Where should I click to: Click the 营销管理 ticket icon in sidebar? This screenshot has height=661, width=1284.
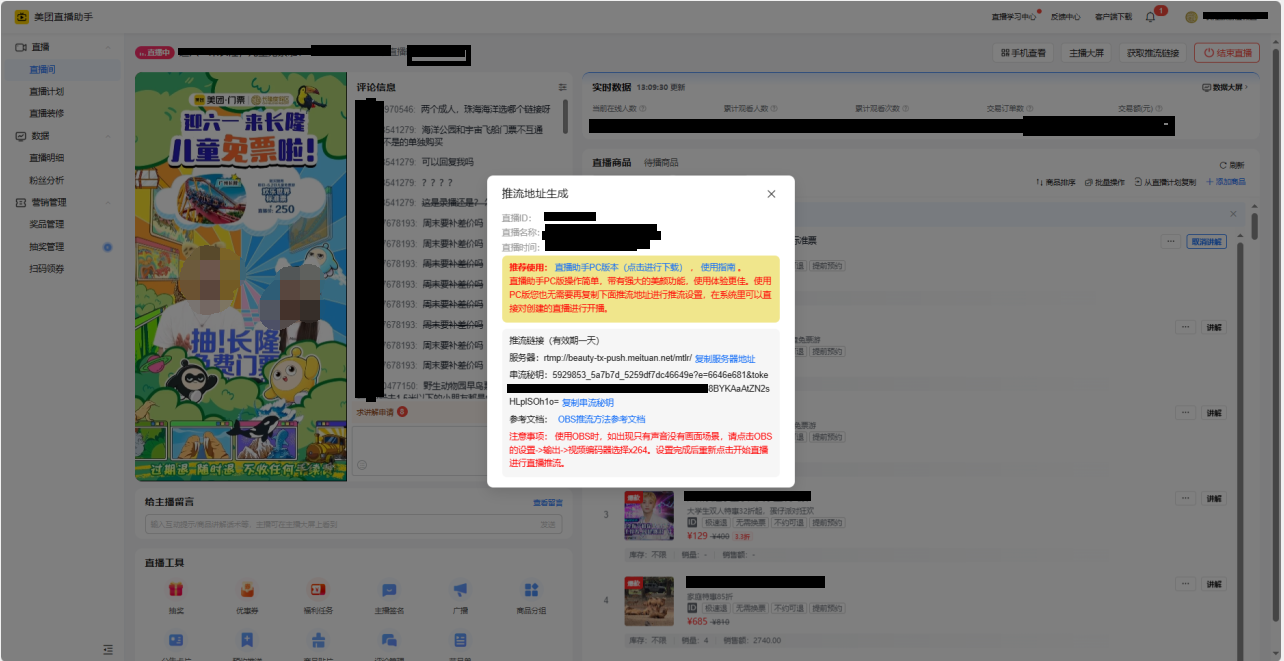pos(21,202)
